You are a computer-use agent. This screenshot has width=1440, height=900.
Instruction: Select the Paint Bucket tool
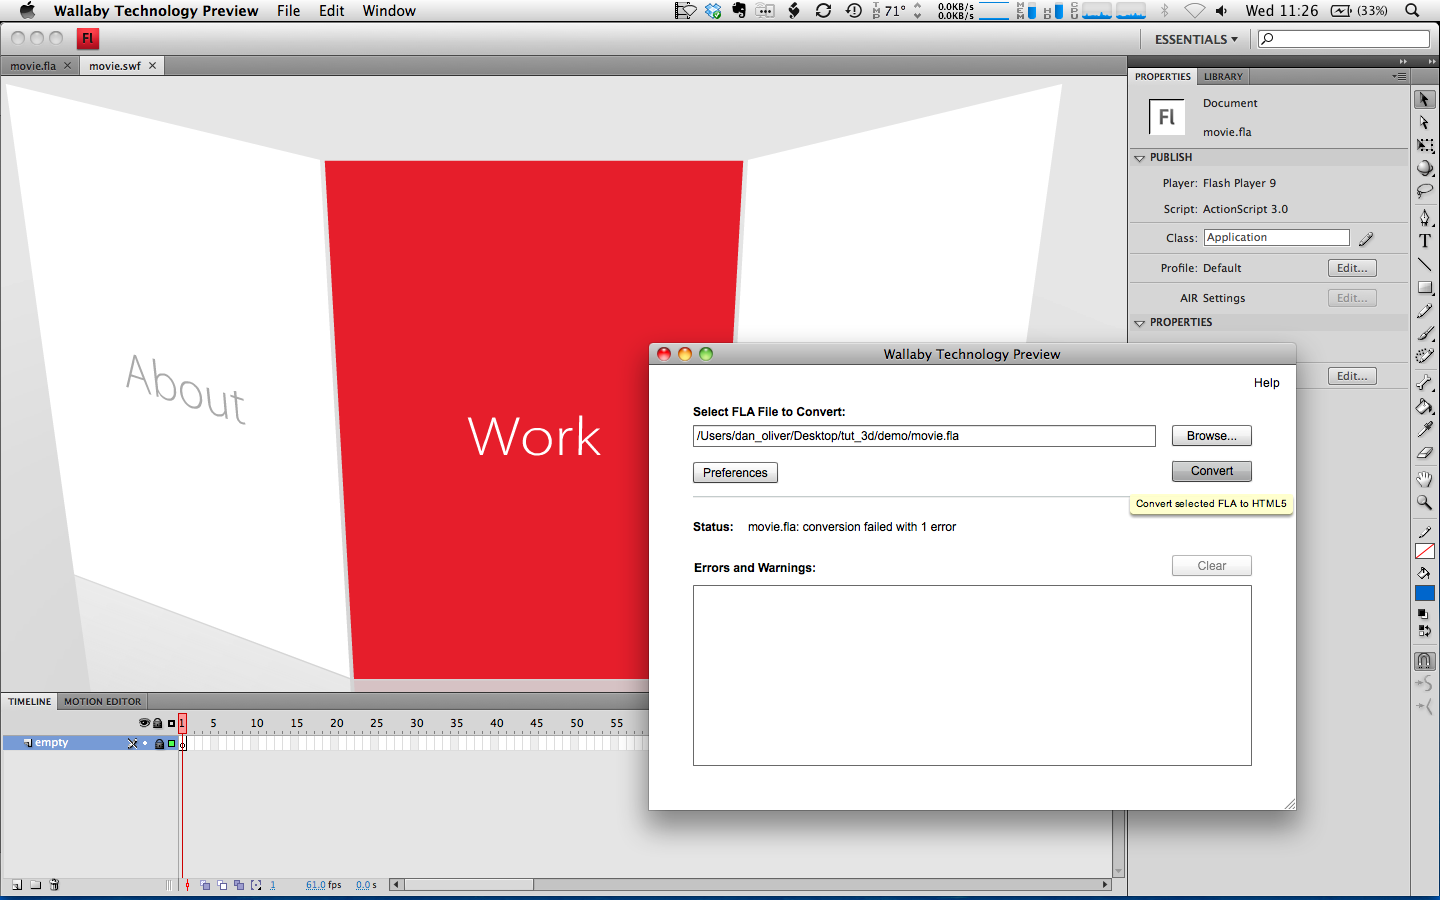(x=1424, y=406)
